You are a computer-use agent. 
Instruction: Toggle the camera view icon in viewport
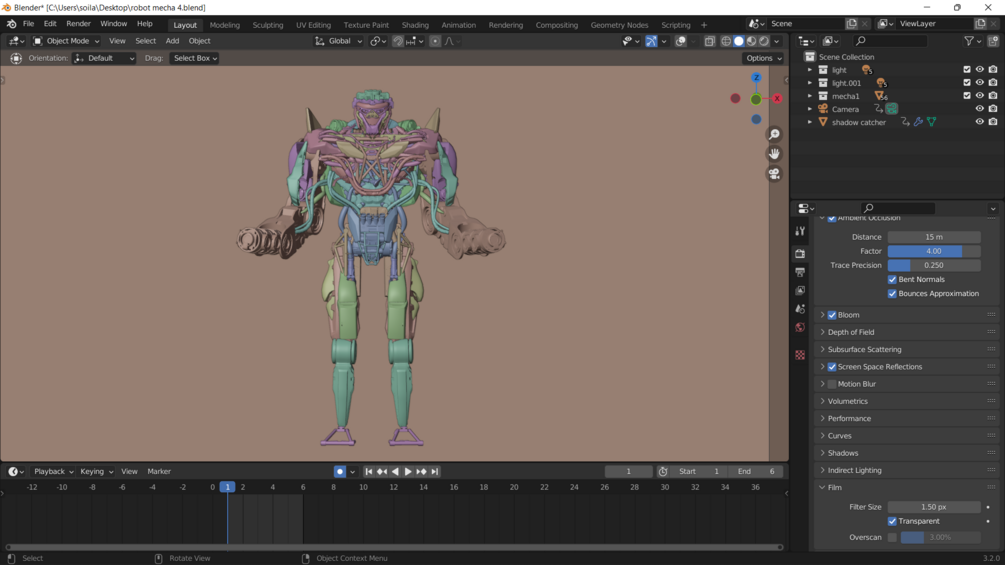point(774,174)
